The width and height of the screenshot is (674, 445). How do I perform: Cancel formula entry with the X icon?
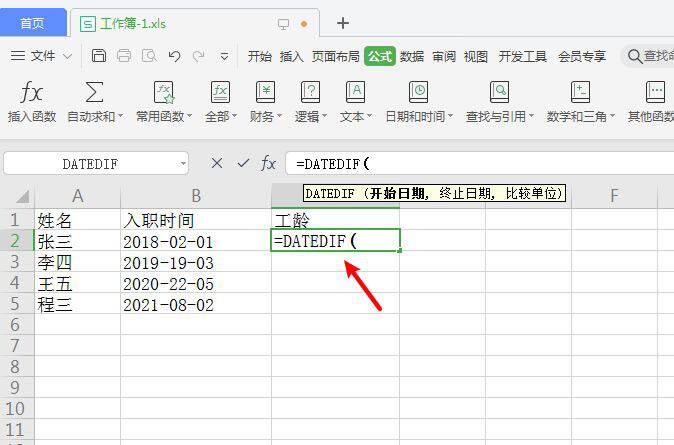tap(217, 163)
